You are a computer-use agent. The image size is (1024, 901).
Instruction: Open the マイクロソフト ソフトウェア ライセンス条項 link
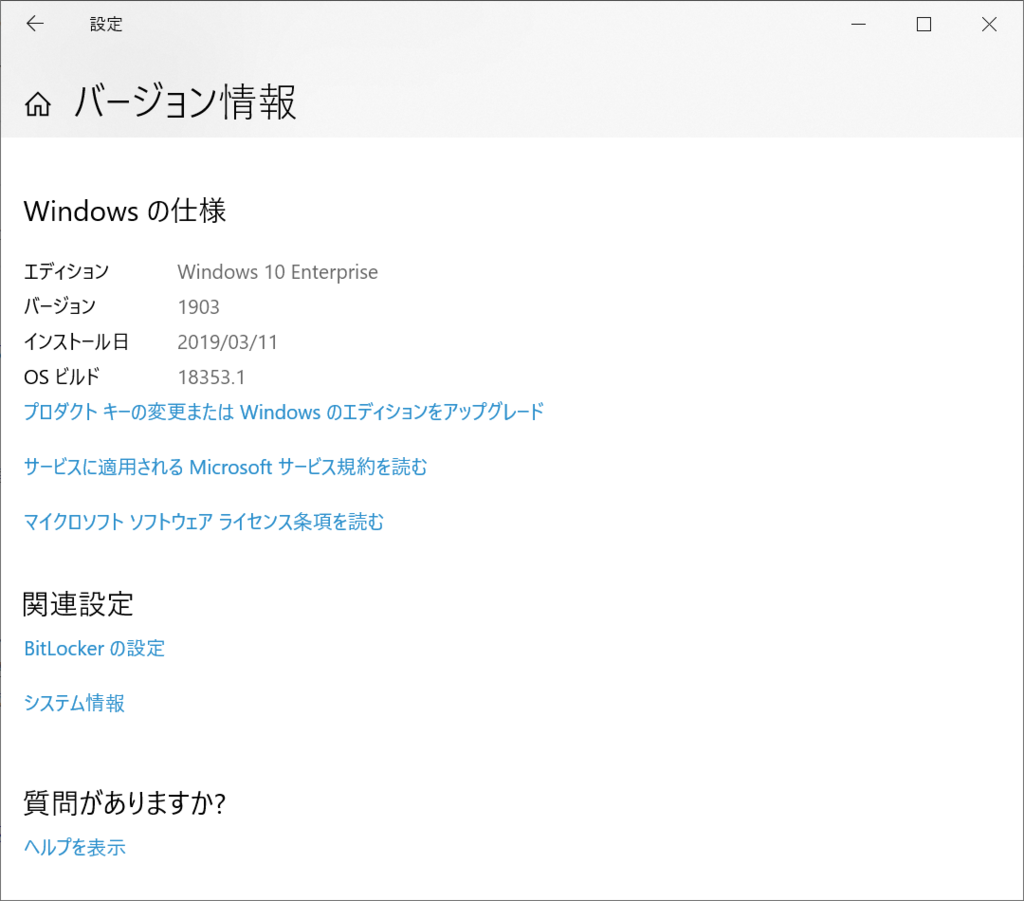[x=204, y=522]
